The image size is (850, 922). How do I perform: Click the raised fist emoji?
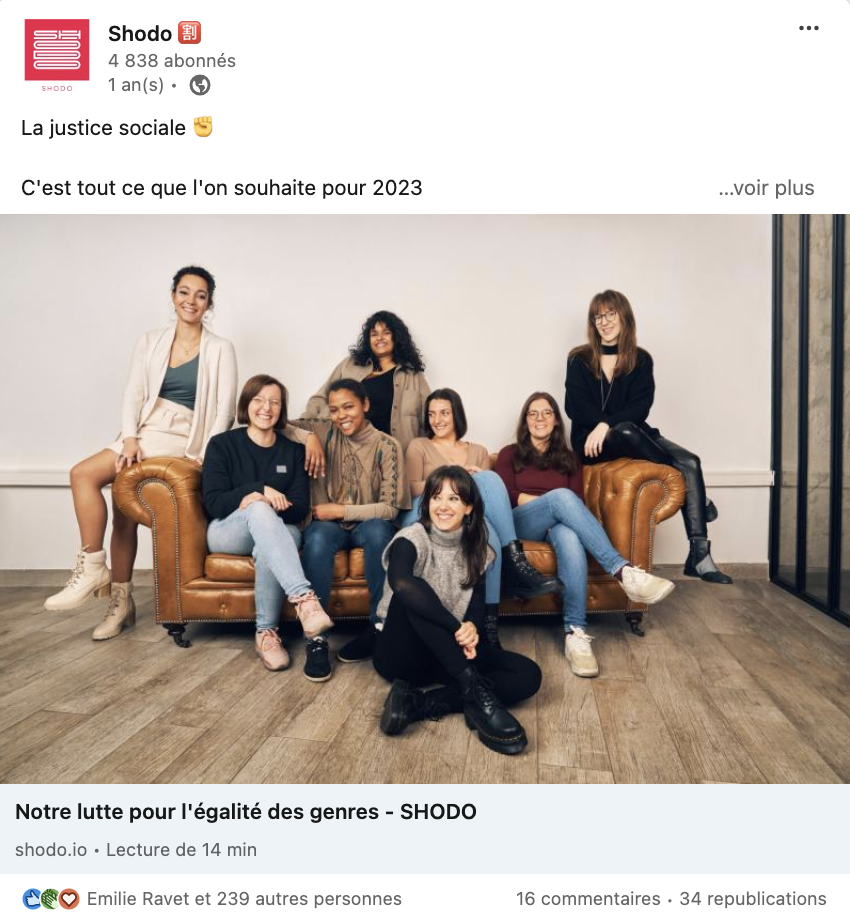[x=203, y=127]
